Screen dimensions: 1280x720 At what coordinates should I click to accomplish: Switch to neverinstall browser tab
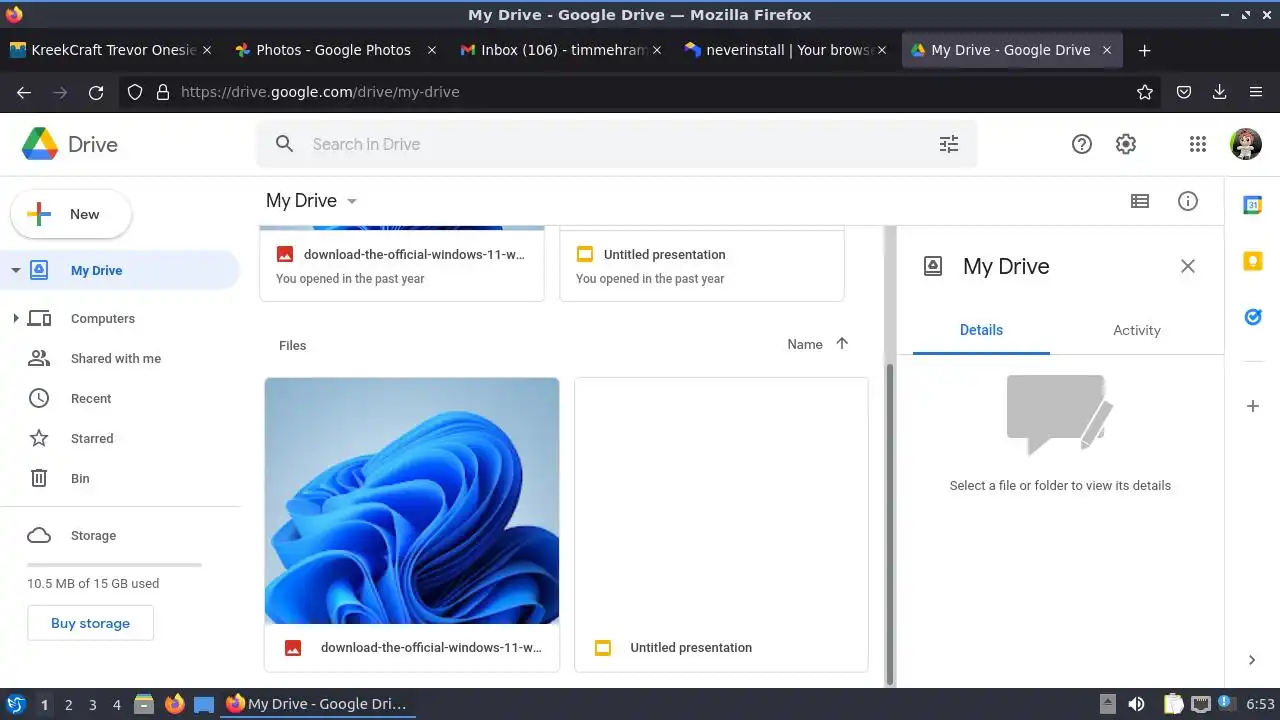[x=785, y=50]
